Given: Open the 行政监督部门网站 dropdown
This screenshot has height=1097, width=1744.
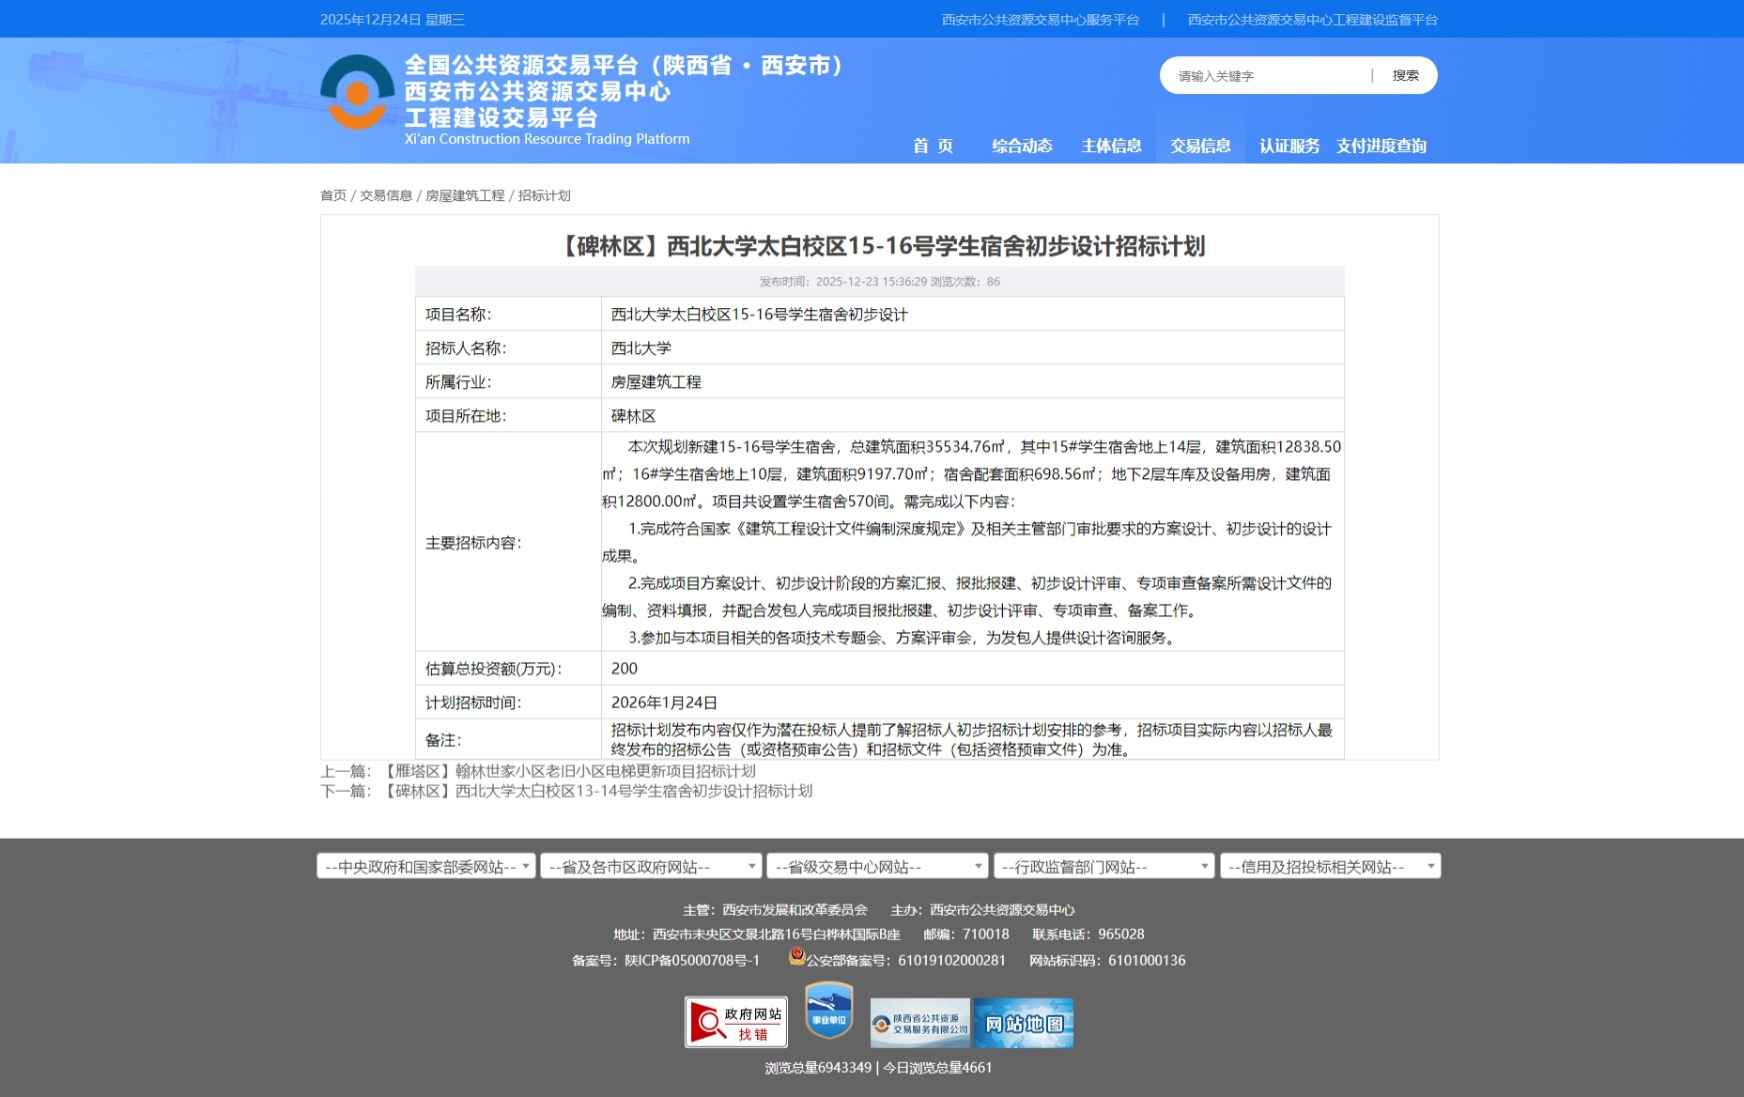Looking at the screenshot, I should [x=1103, y=866].
